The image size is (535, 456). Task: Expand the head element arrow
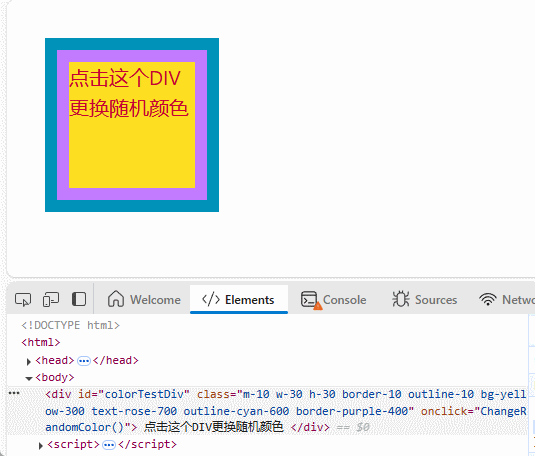pos(29,361)
